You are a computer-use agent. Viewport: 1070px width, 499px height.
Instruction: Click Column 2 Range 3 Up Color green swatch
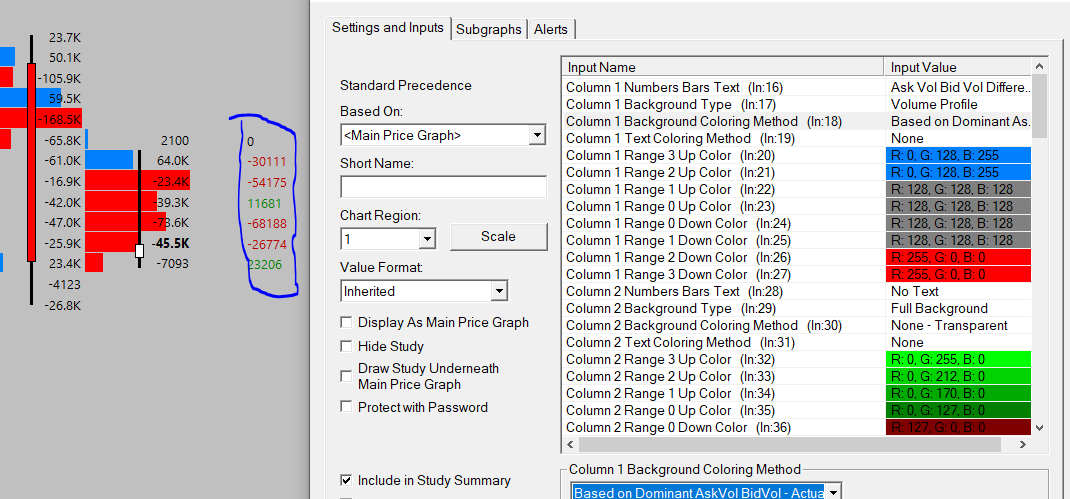[x=957, y=360]
